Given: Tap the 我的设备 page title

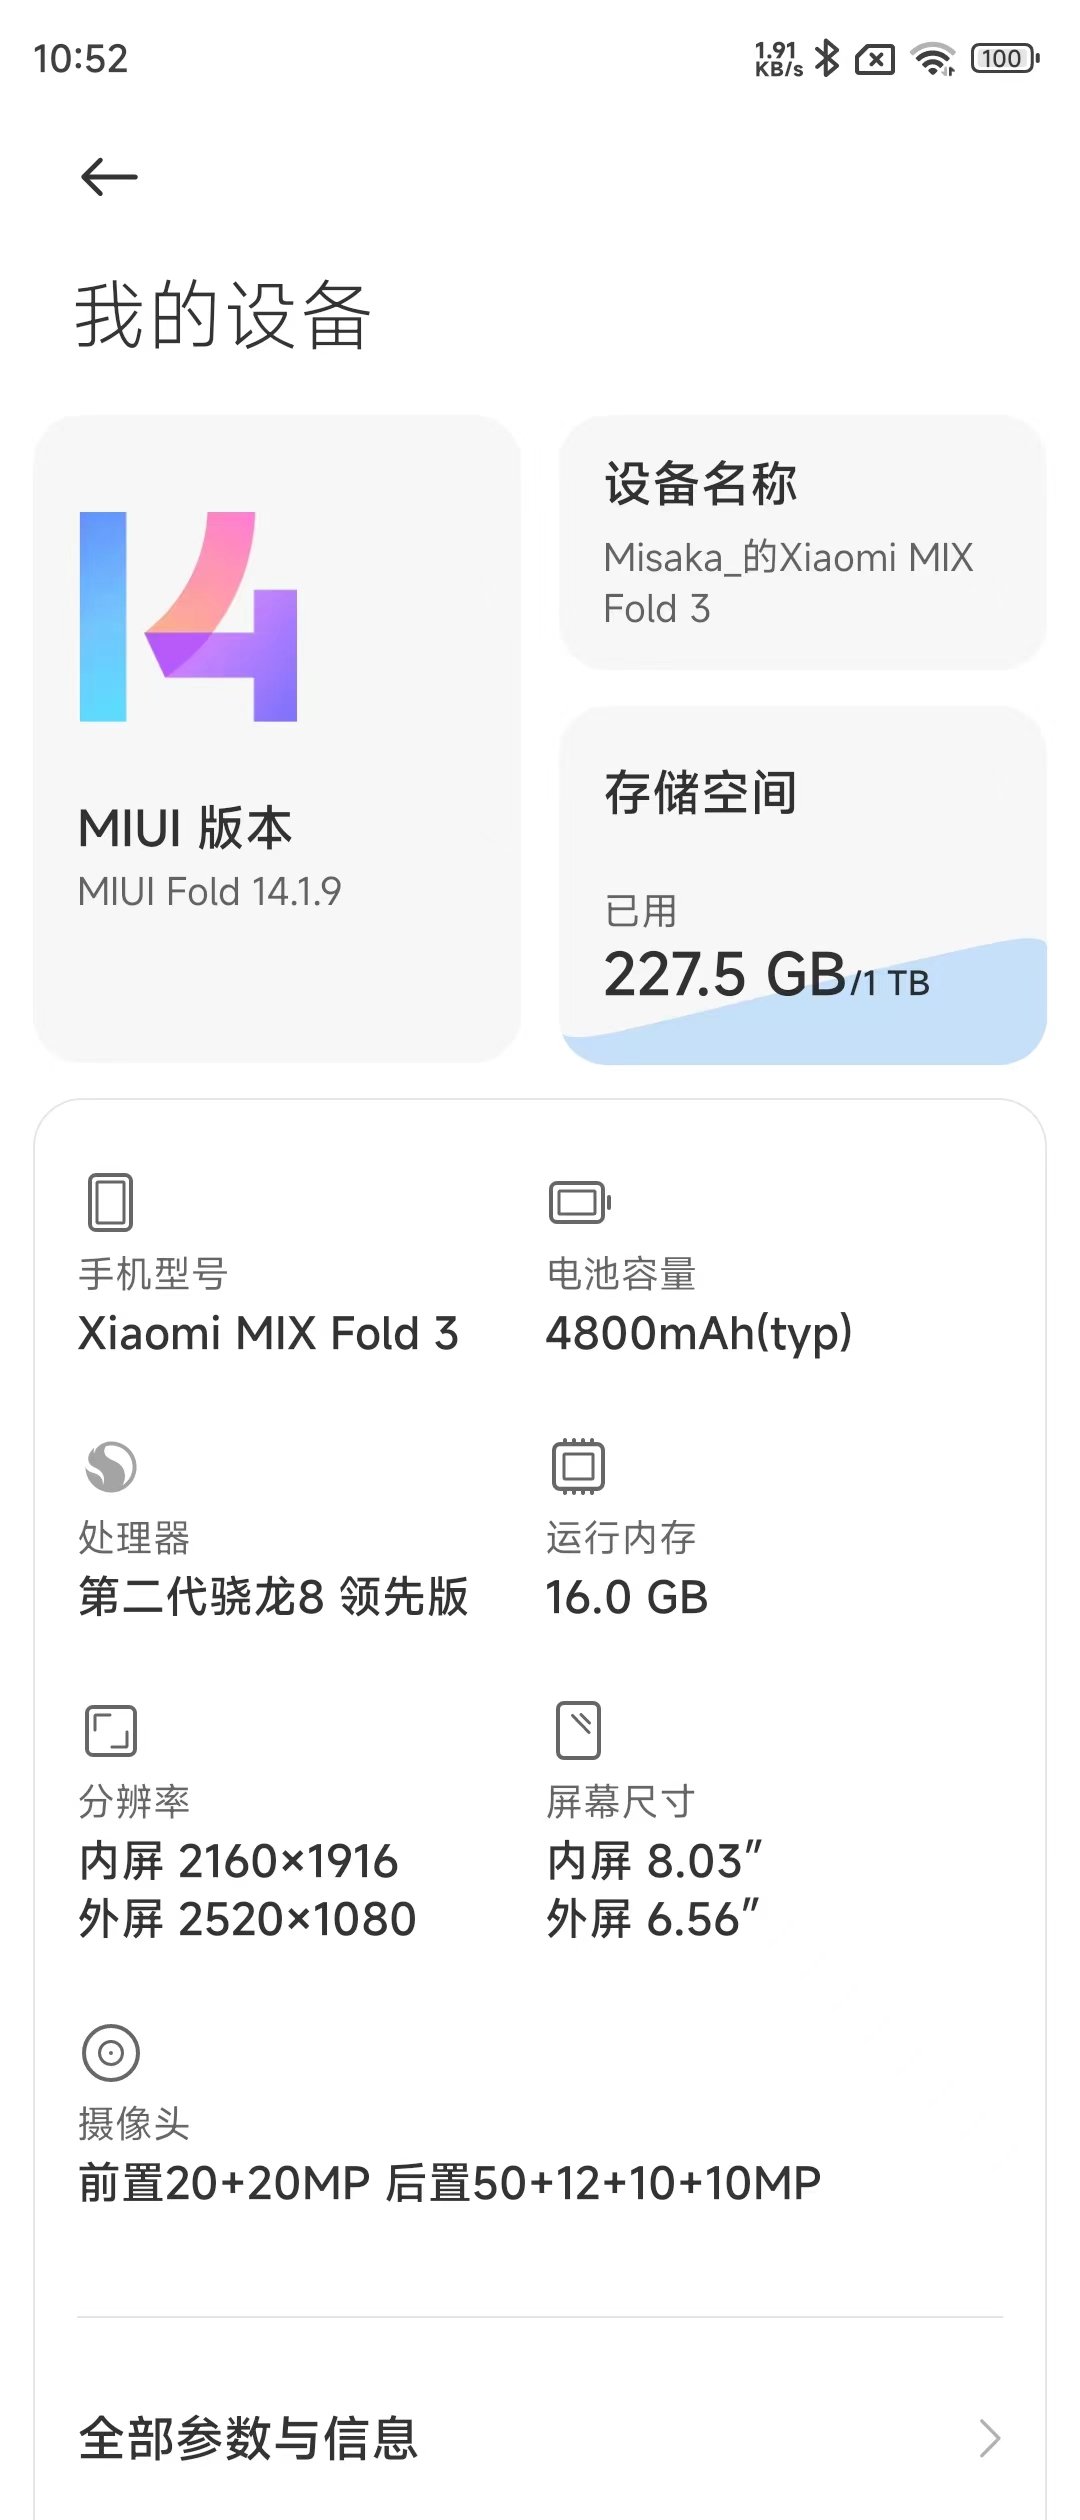Looking at the screenshot, I should click(x=223, y=315).
